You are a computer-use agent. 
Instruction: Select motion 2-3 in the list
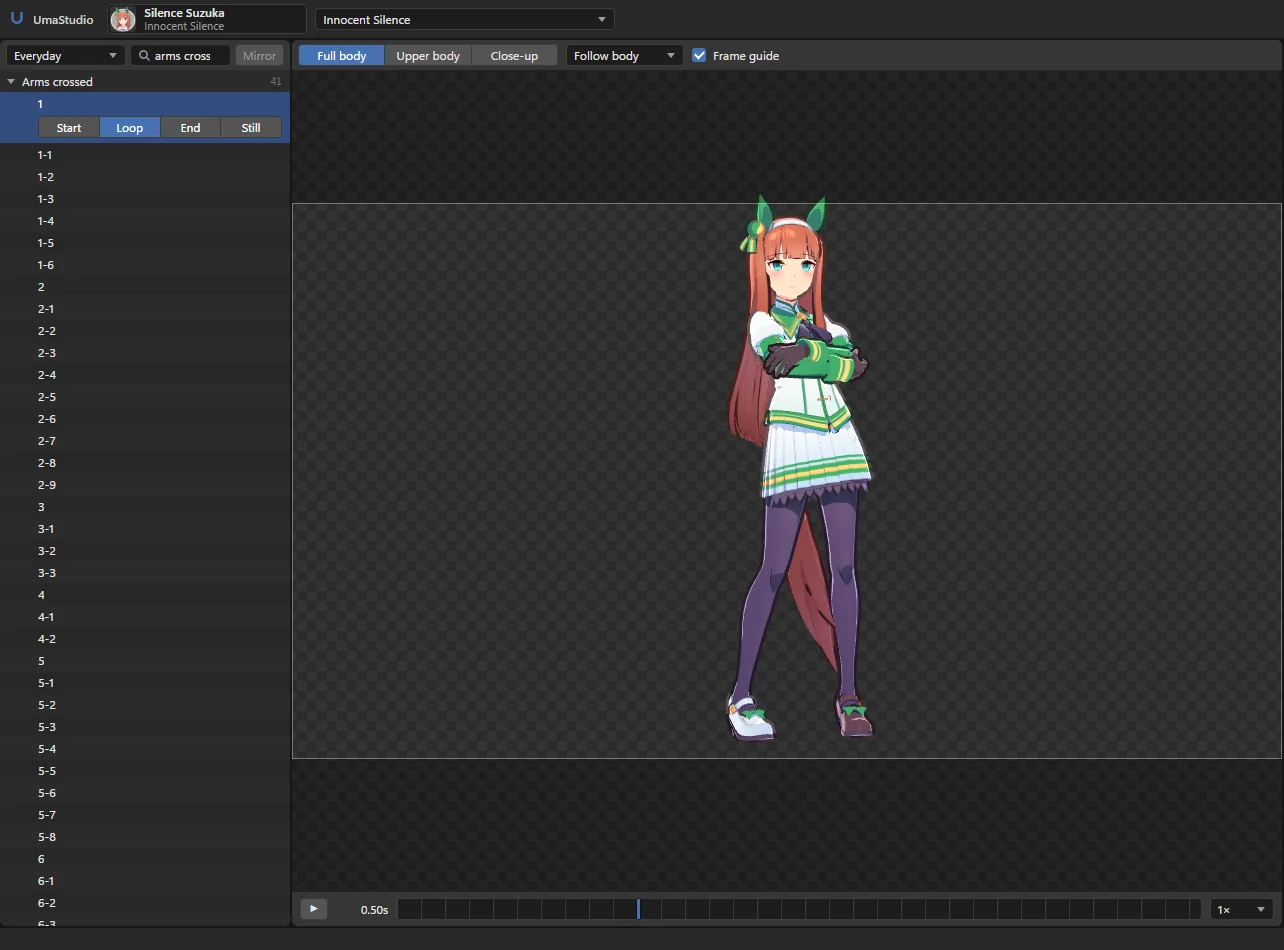point(145,353)
